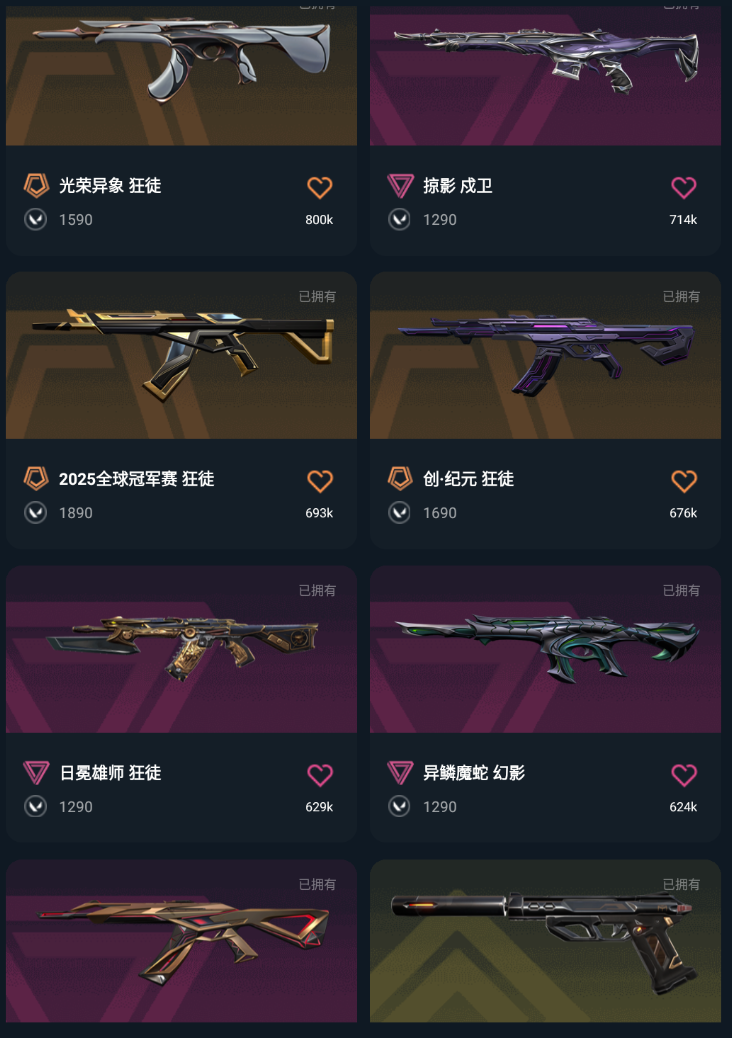Favorite the 光荣异象 狂徒 skin heart
Image resolution: width=732 pixels, height=1038 pixels.
click(x=320, y=188)
